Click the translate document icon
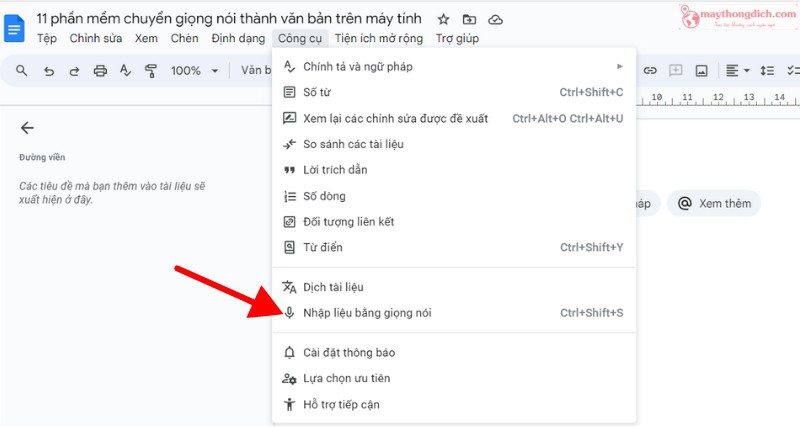 [x=289, y=287]
